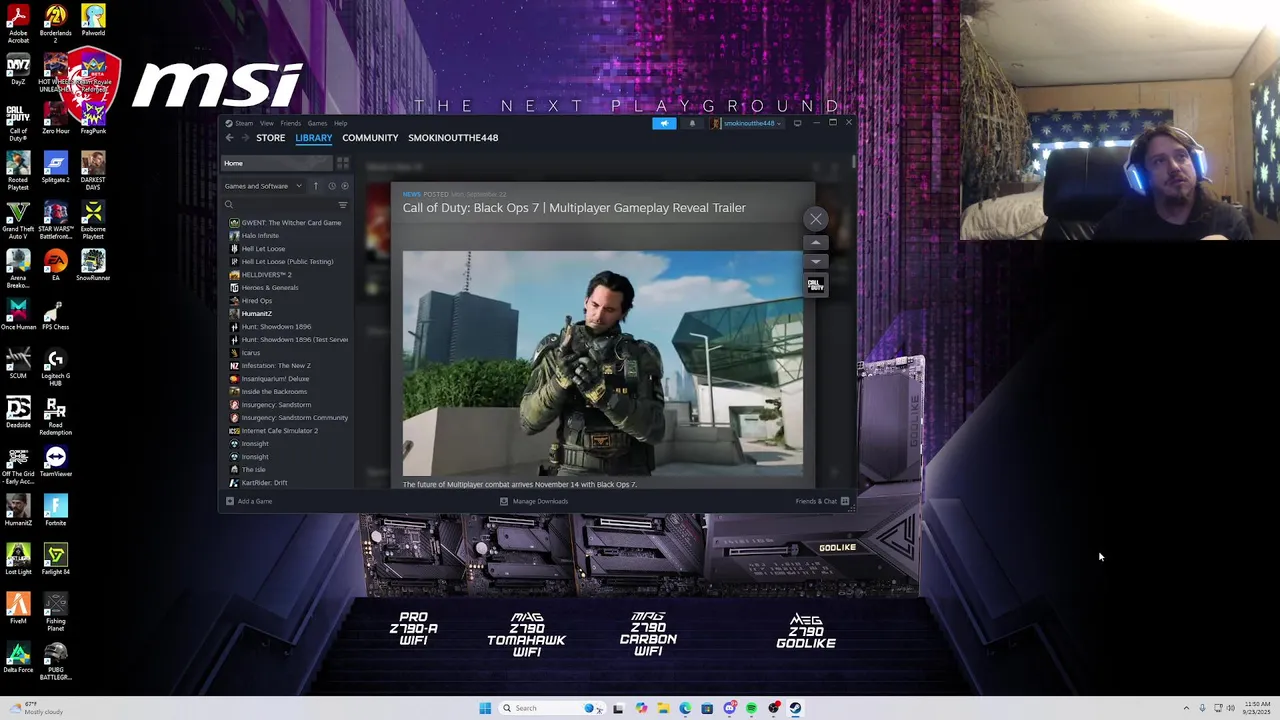Open the View menu

(x=267, y=123)
